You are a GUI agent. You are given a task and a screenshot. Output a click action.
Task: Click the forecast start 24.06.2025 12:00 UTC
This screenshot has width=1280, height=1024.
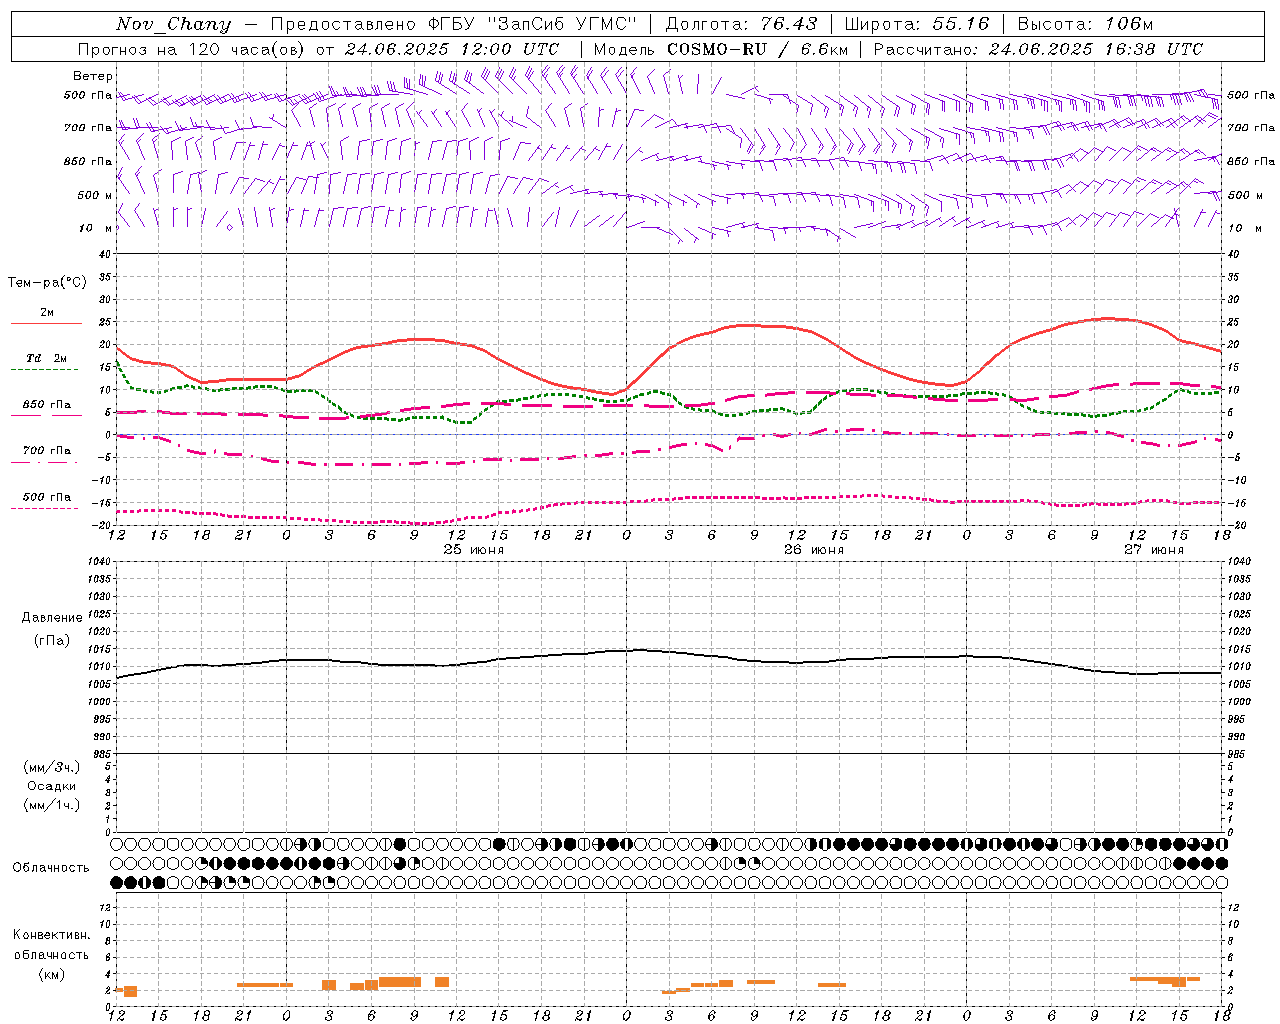(451, 49)
